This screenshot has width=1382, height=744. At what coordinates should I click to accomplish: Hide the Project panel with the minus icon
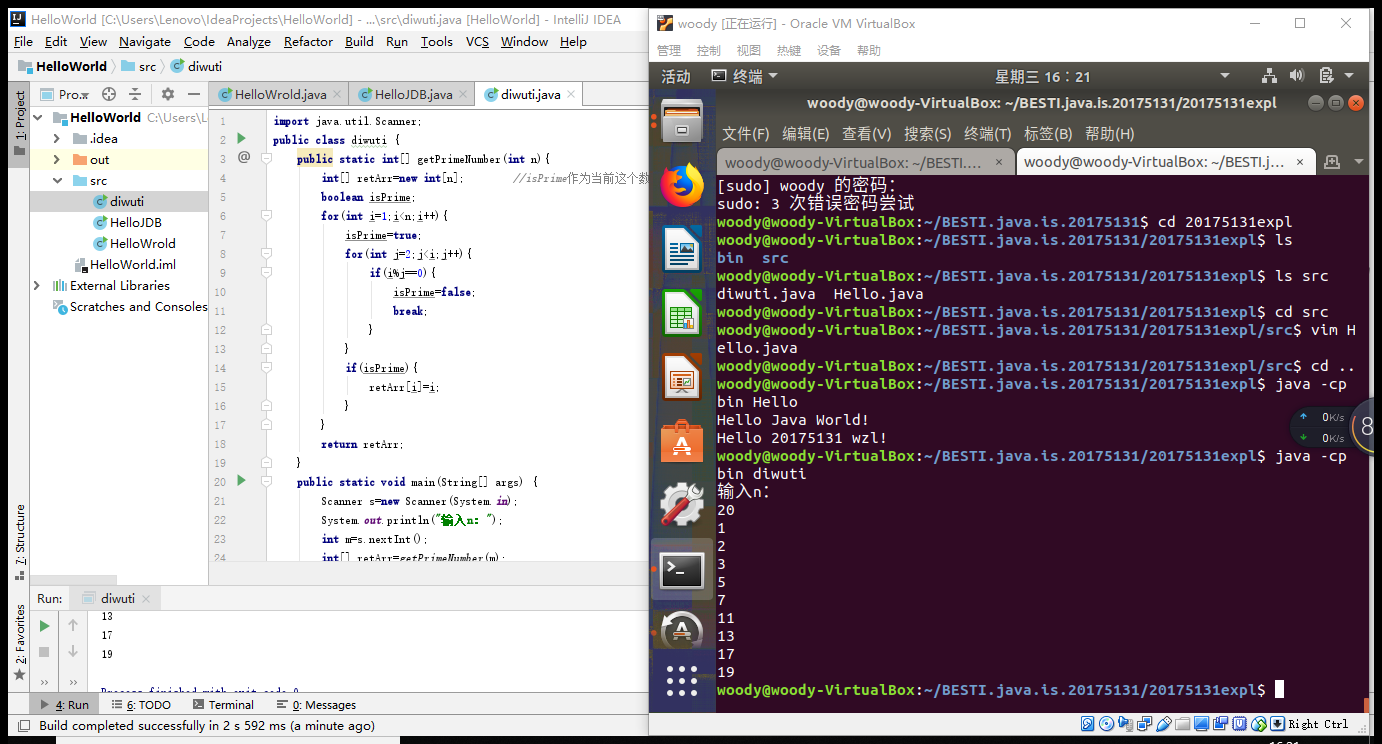click(x=194, y=94)
